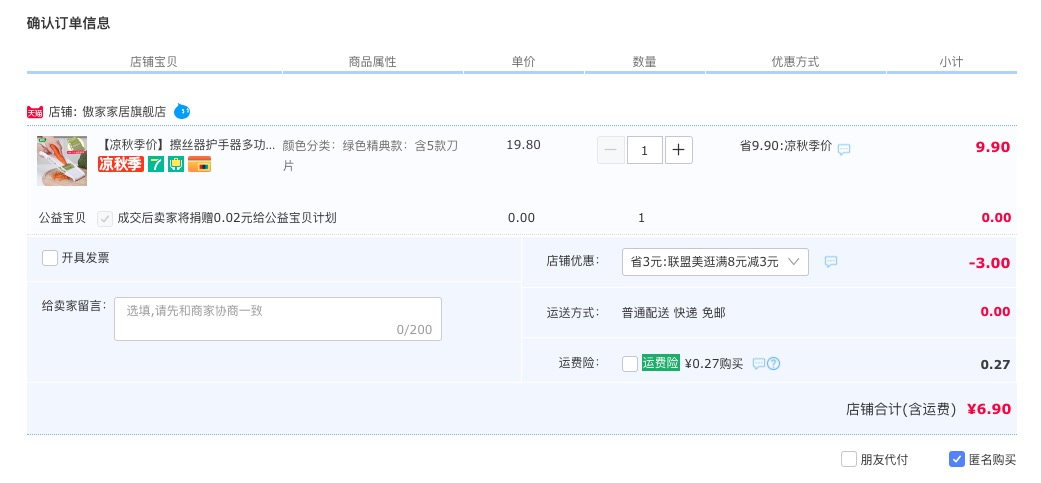Viewport: 1041px width, 483px height.
Task: Click the store discount amount -3.00
Action: point(989,263)
